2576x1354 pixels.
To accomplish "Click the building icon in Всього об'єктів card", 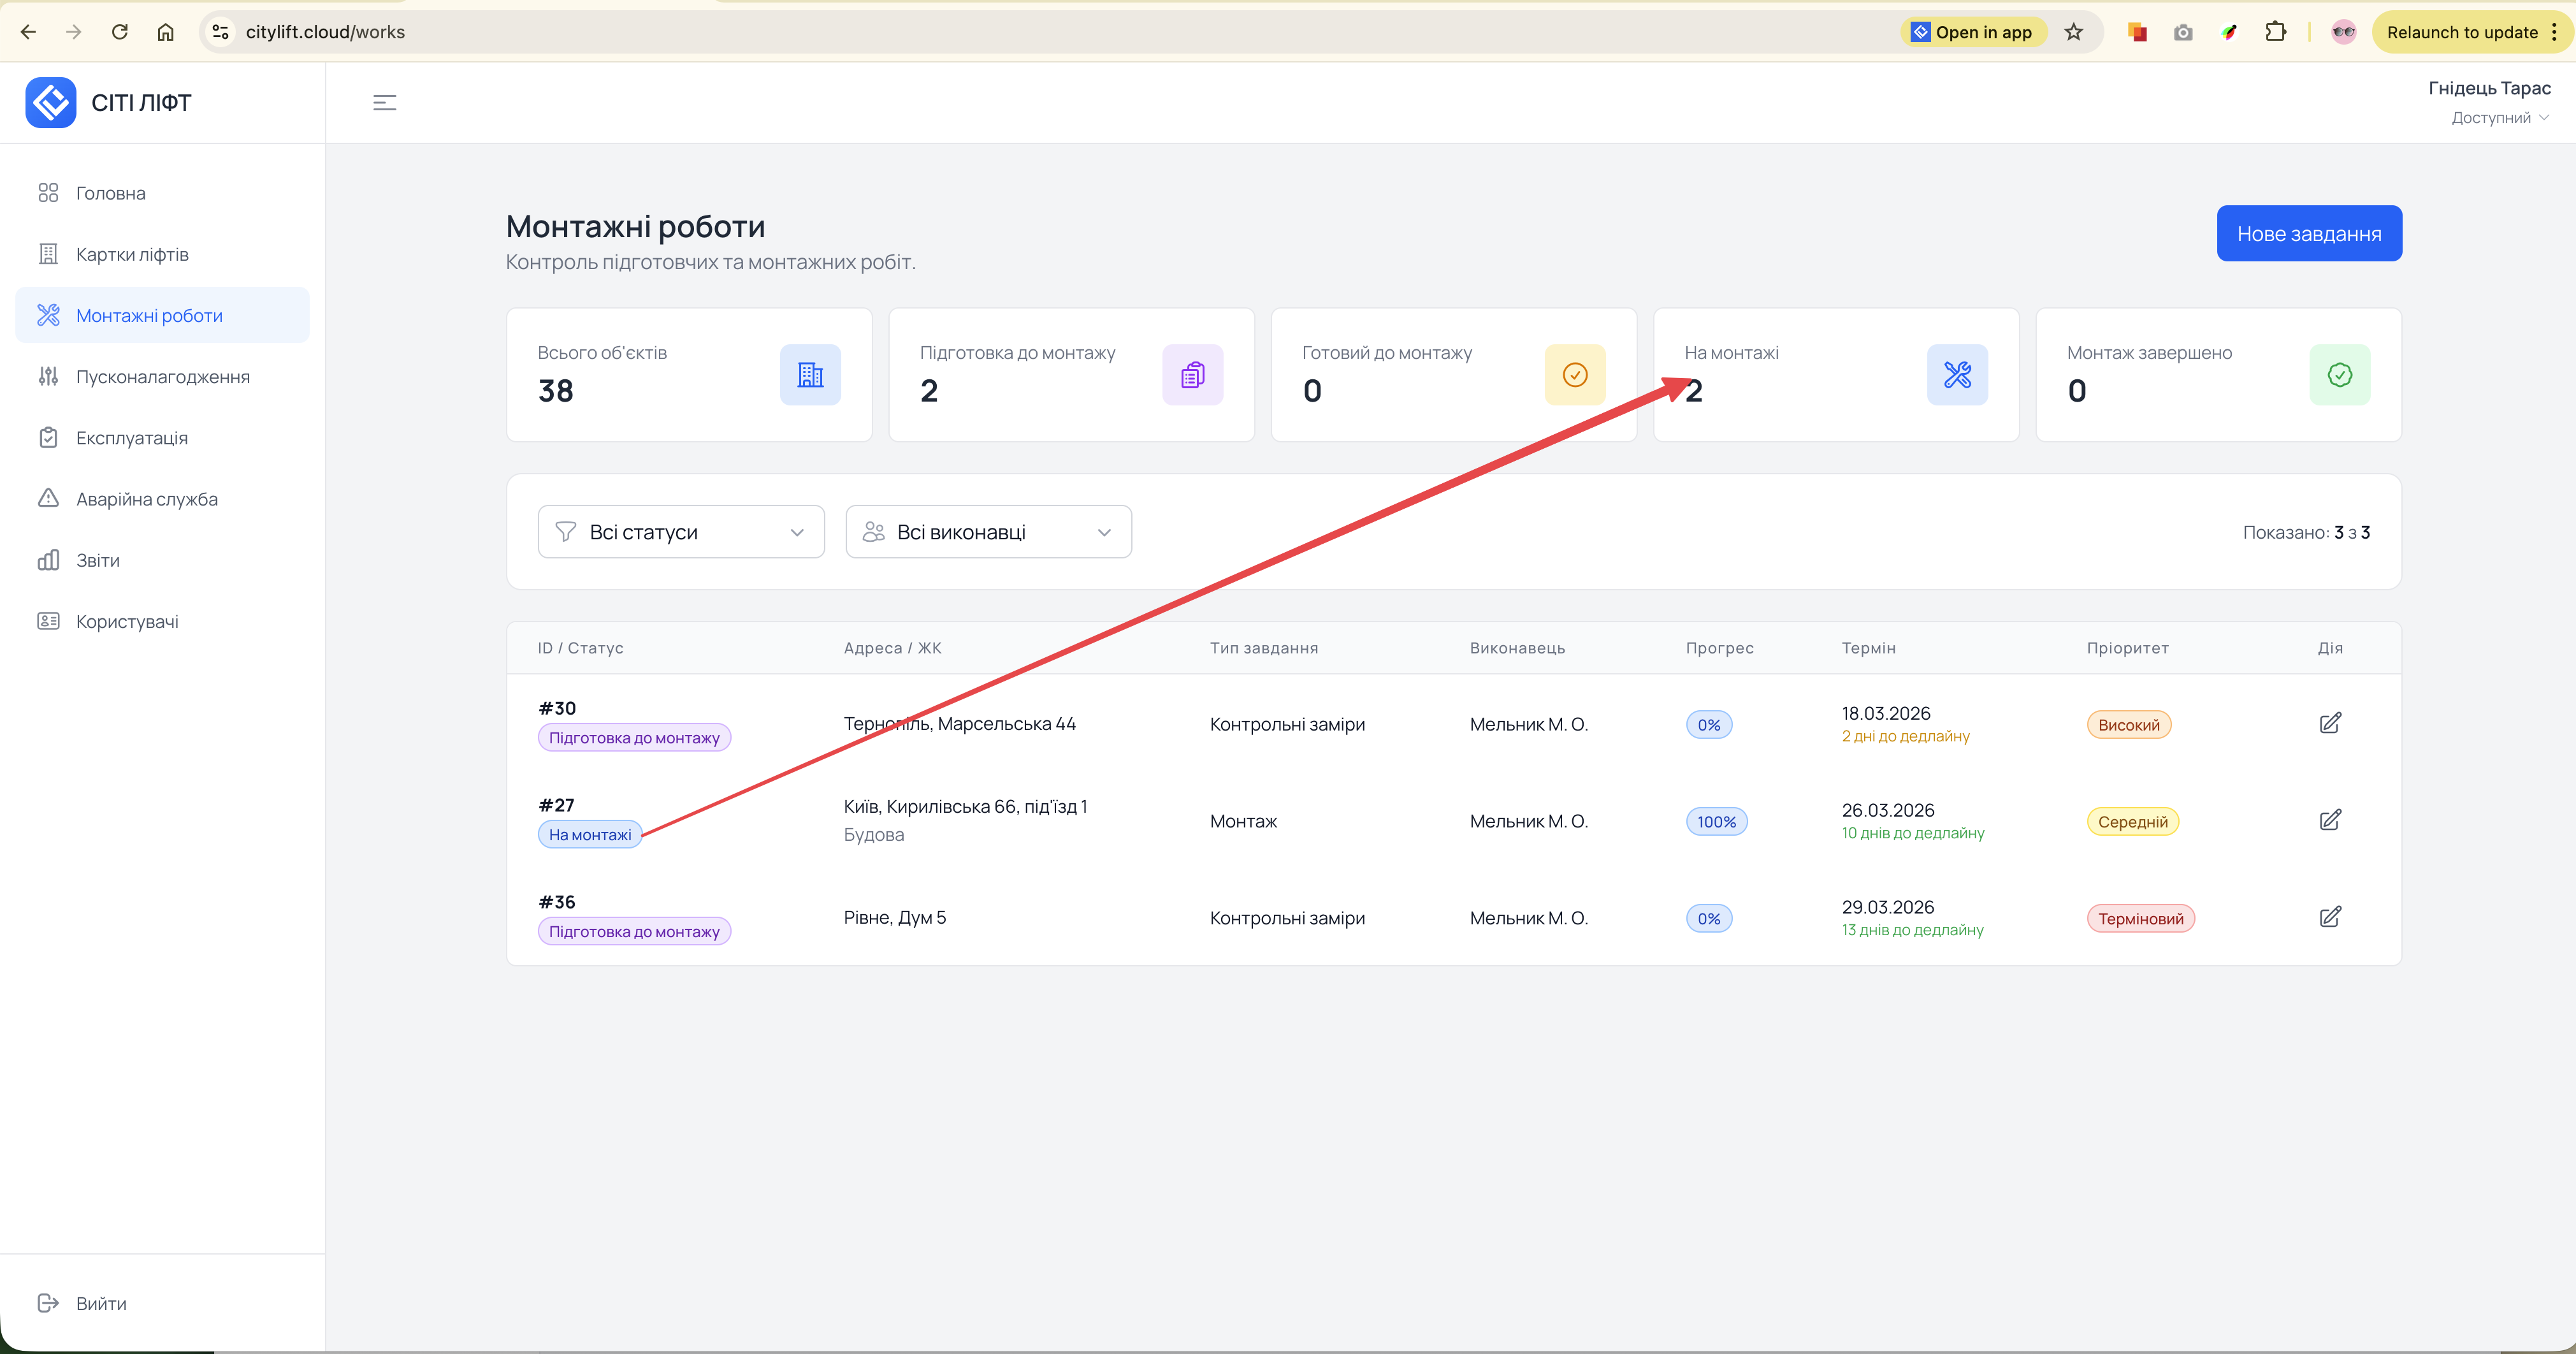I will tap(810, 375).
